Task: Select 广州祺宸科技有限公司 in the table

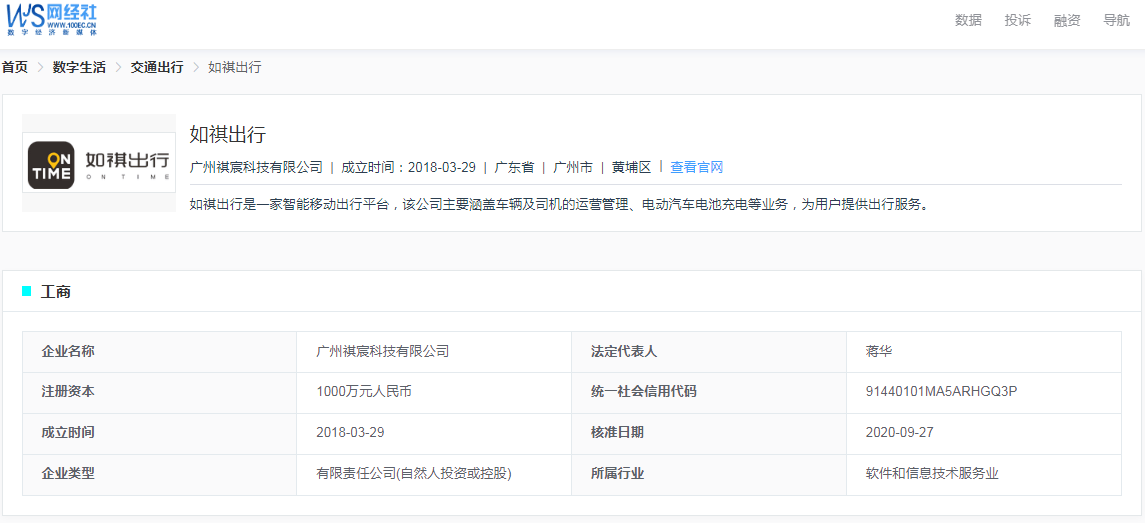Action: 383,351
